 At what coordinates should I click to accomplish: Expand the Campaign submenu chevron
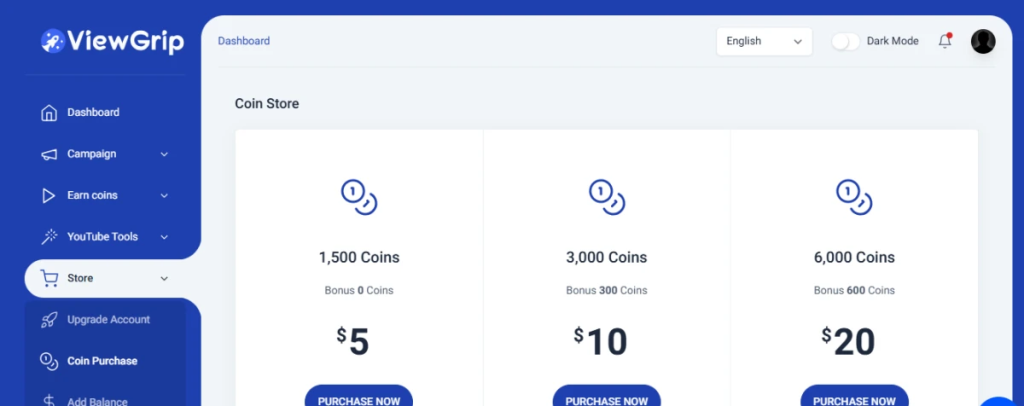164,155
